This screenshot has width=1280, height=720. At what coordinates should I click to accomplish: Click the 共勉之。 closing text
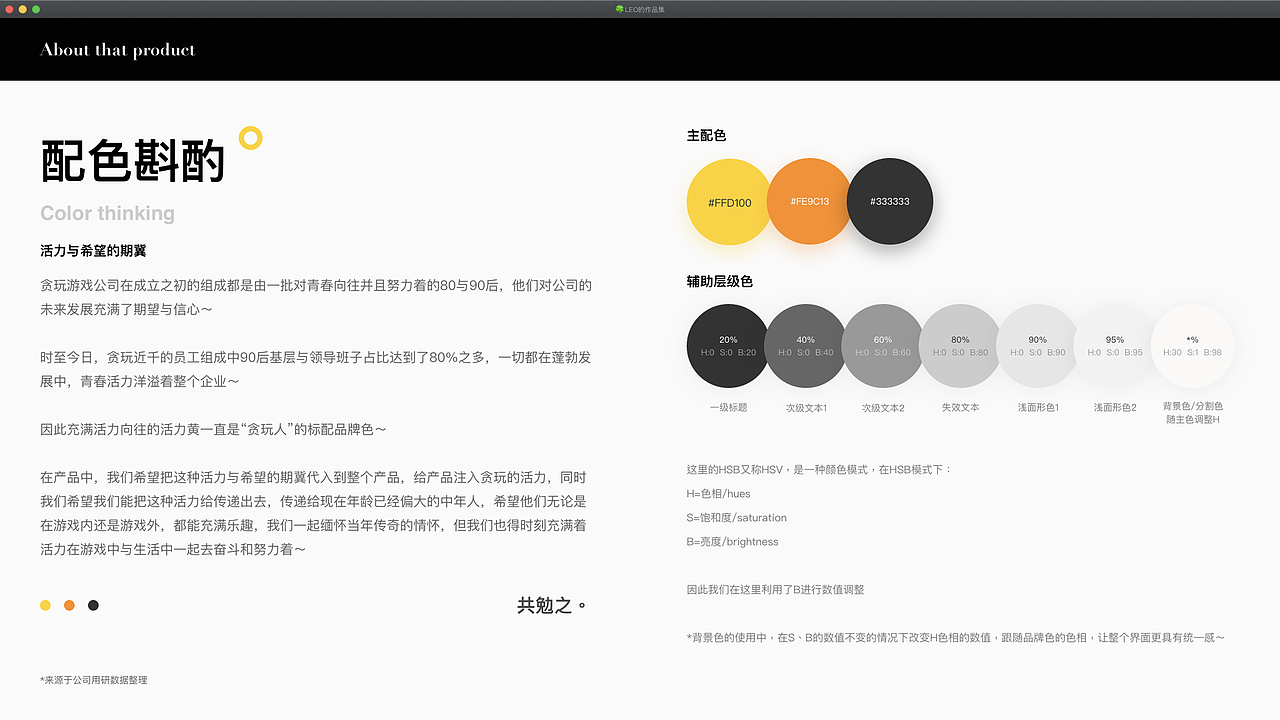coord(551,605)
